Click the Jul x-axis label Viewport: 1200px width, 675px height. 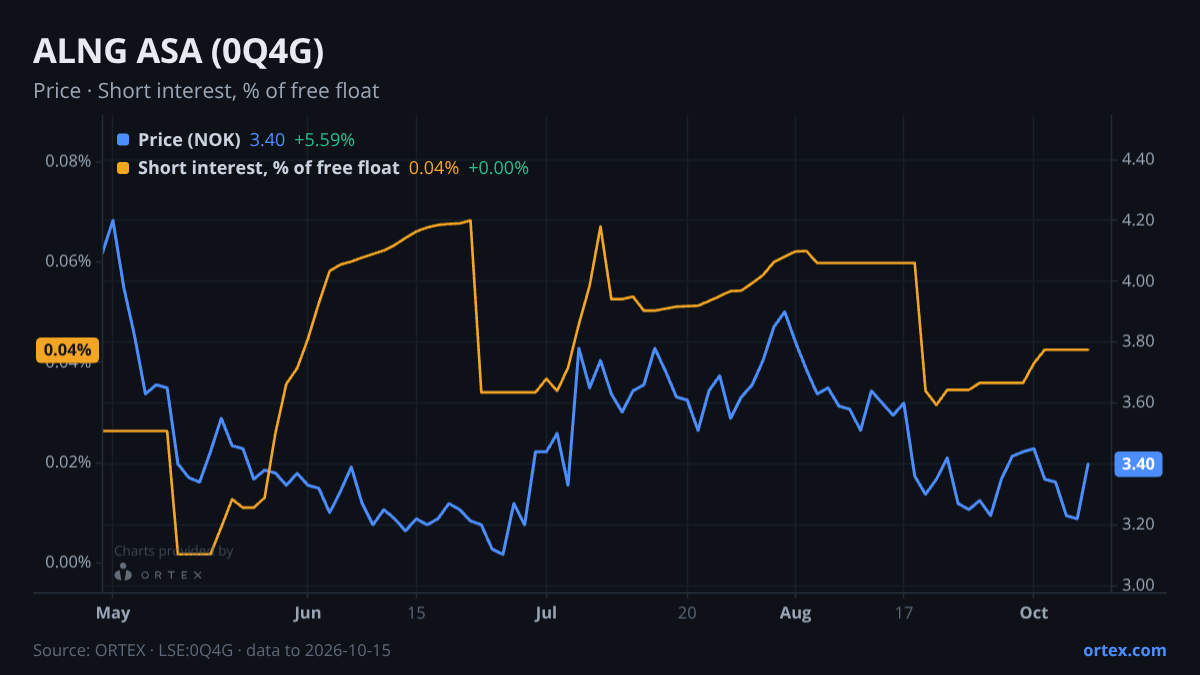point(546,612)
